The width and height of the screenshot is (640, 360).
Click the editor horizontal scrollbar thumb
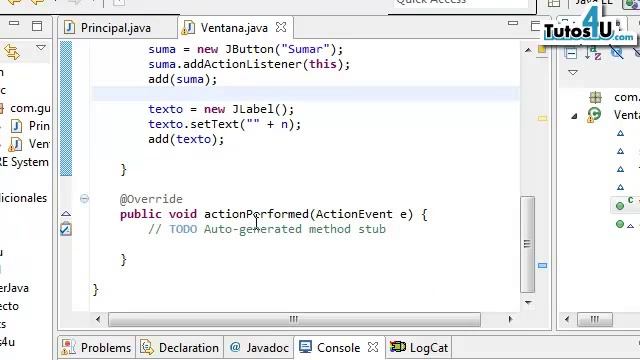click(x=294, y=319)
